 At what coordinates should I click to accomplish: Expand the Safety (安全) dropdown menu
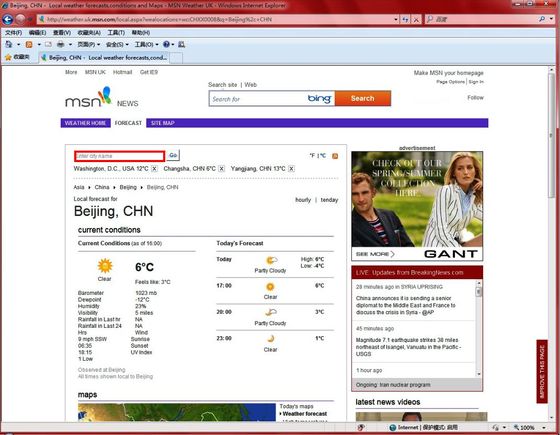tap(117, 44)
